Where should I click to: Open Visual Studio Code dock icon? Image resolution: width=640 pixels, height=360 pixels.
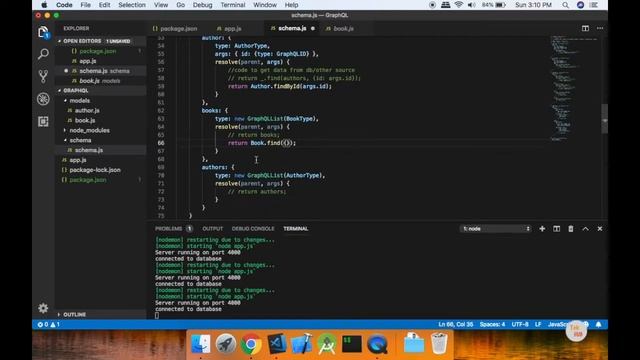coord(276,344)
